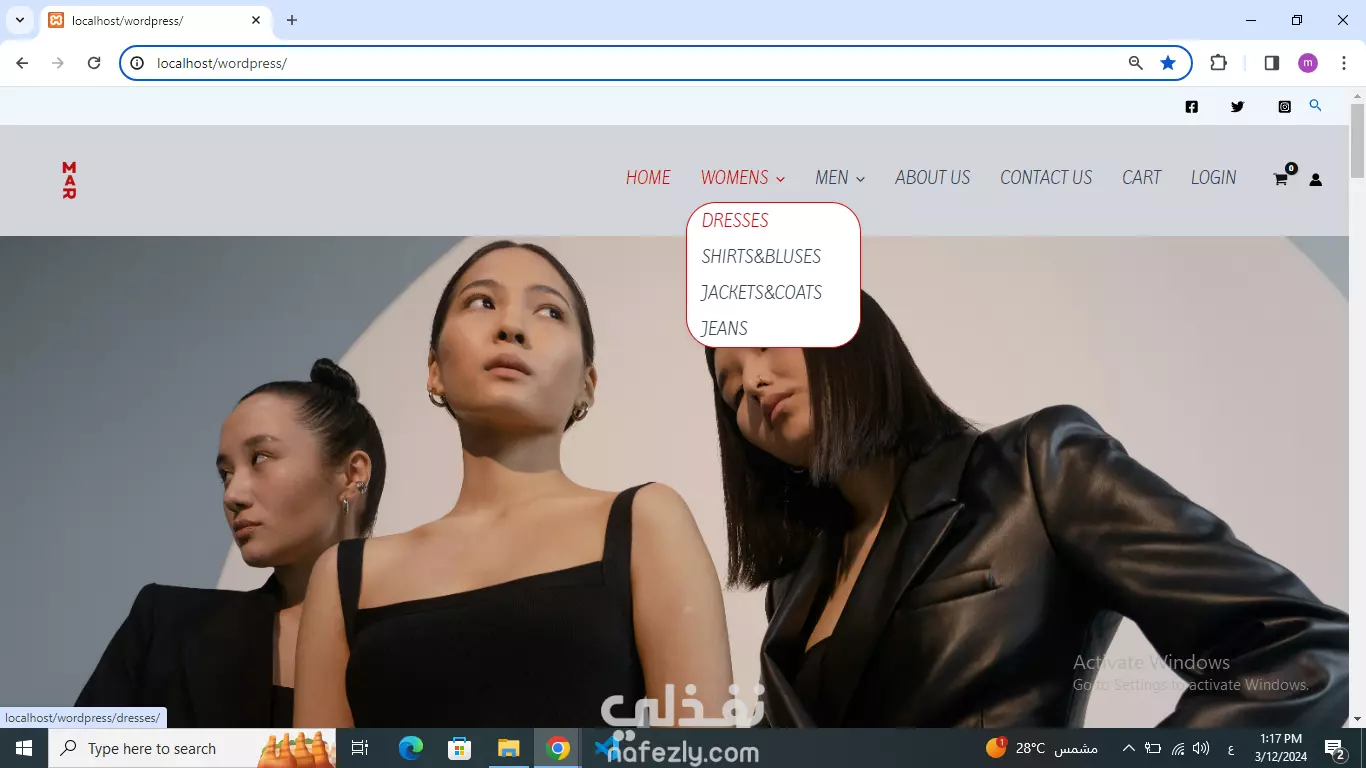
Task: Click the site search magnifier icon
Action: [1315, 105]
